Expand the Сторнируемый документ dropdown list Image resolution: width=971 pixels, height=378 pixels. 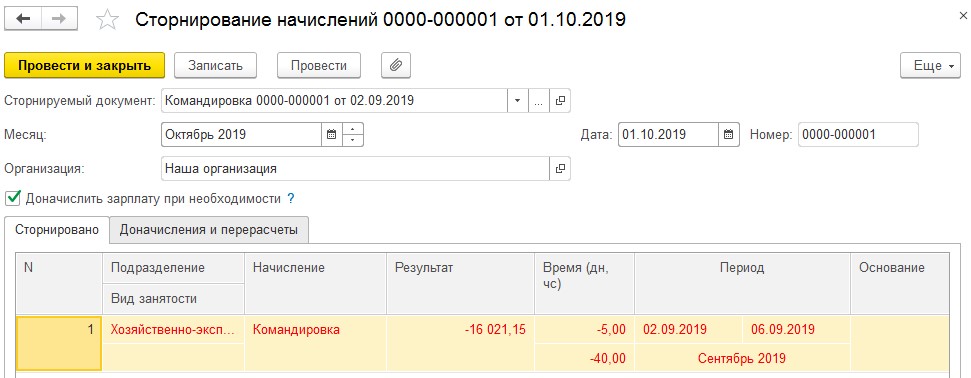tap(518, 100)
